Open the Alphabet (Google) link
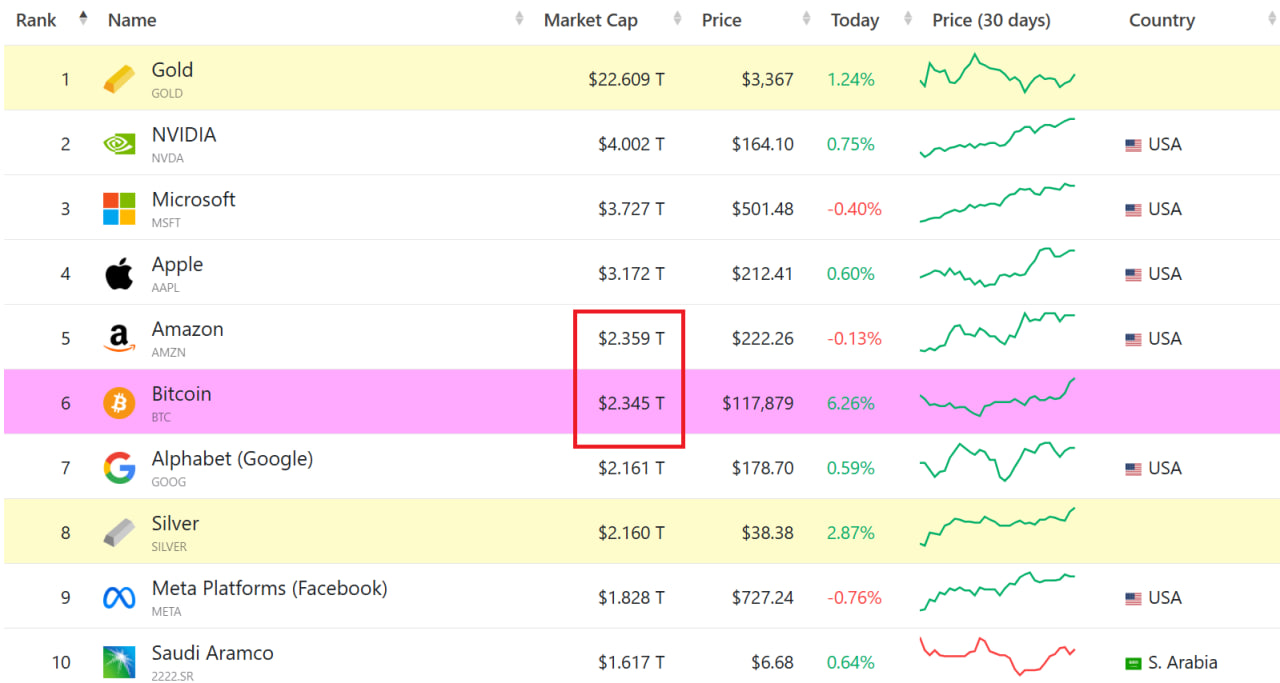Image resolution: width=1280 pixels, height=683 pixels. [x=232, y=459]
